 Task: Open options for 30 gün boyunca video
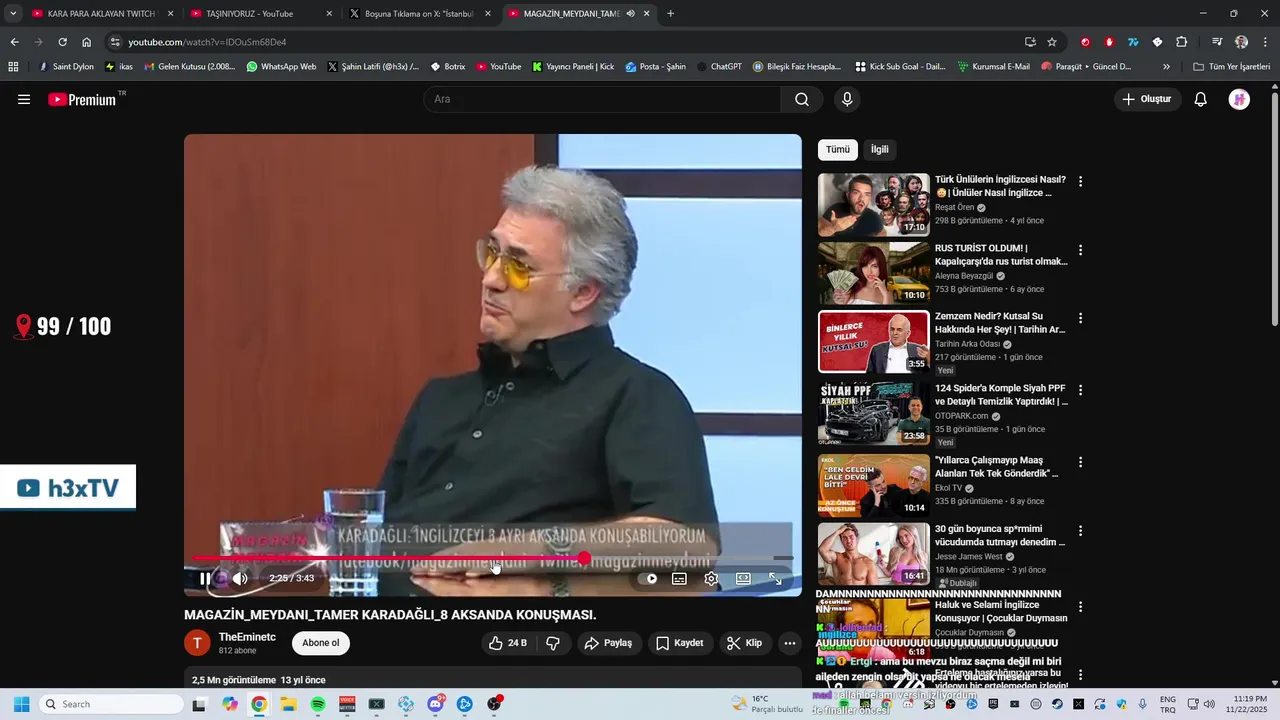[1080, 530]
